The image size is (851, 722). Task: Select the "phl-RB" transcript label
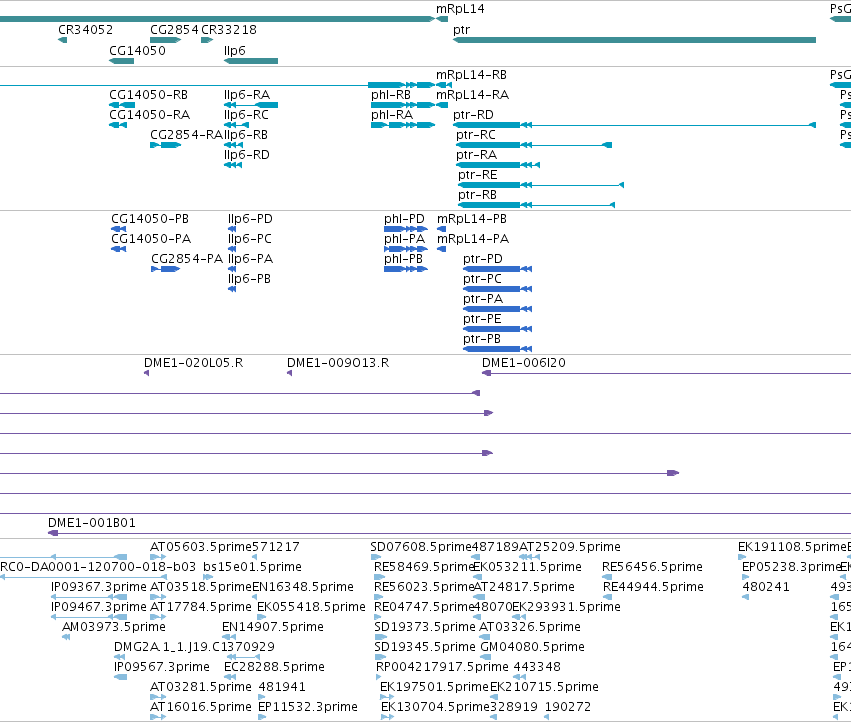(391, 94)
